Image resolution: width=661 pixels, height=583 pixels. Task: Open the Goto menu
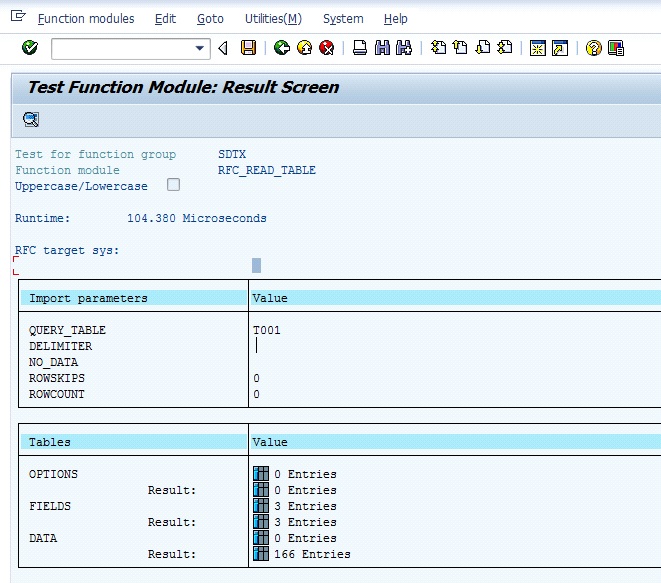point(210,19)
